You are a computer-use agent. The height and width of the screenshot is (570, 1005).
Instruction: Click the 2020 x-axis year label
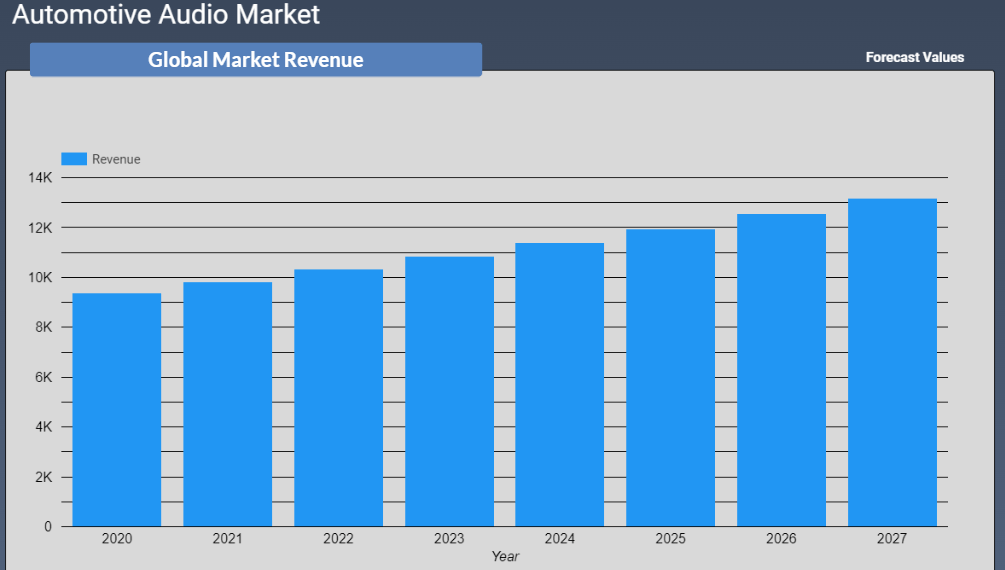pyautogui.click(x=117, y=539)
